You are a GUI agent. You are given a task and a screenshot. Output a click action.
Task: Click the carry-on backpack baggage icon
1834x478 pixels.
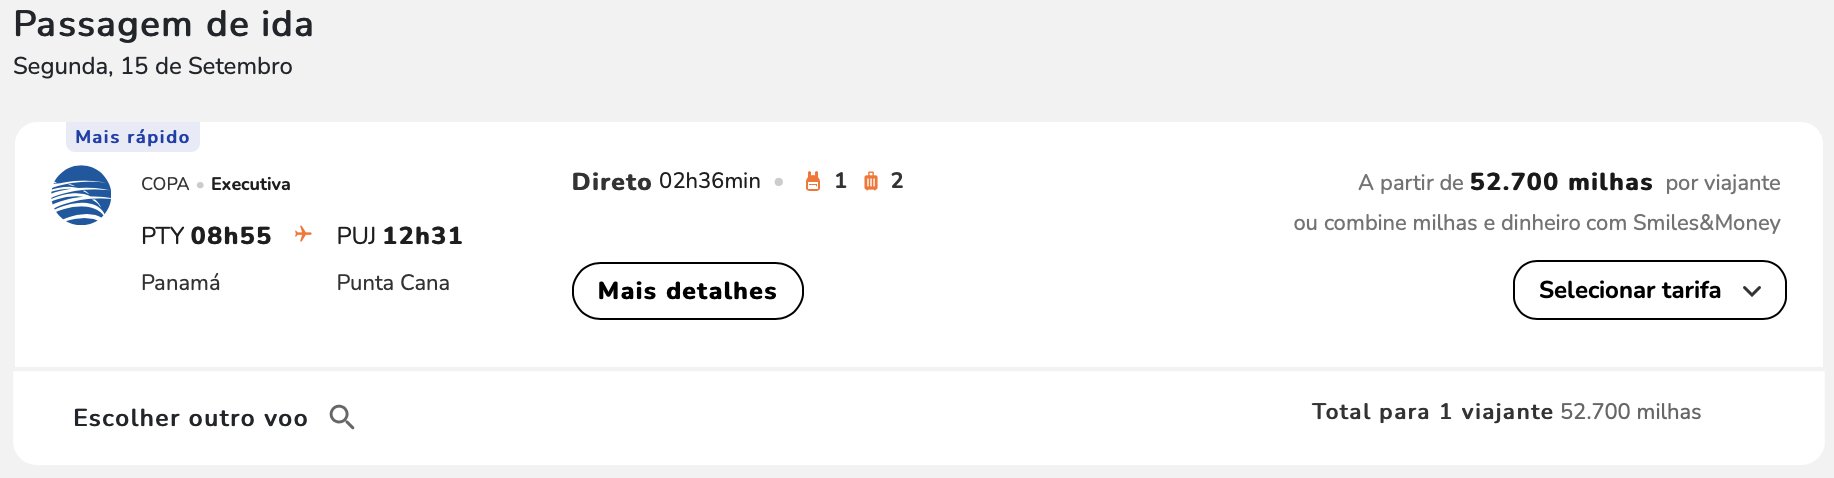coord(813,181)
